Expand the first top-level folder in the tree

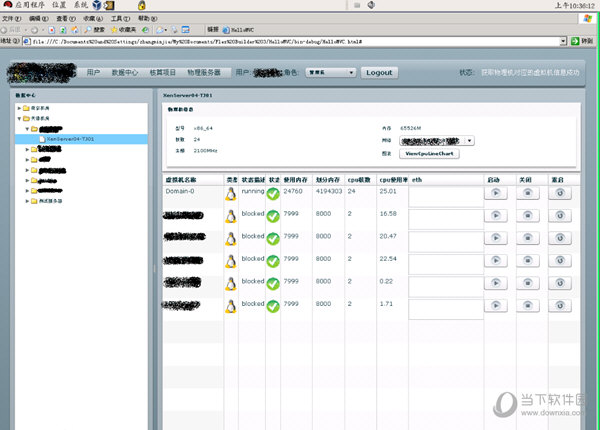[x=19, y=107]
